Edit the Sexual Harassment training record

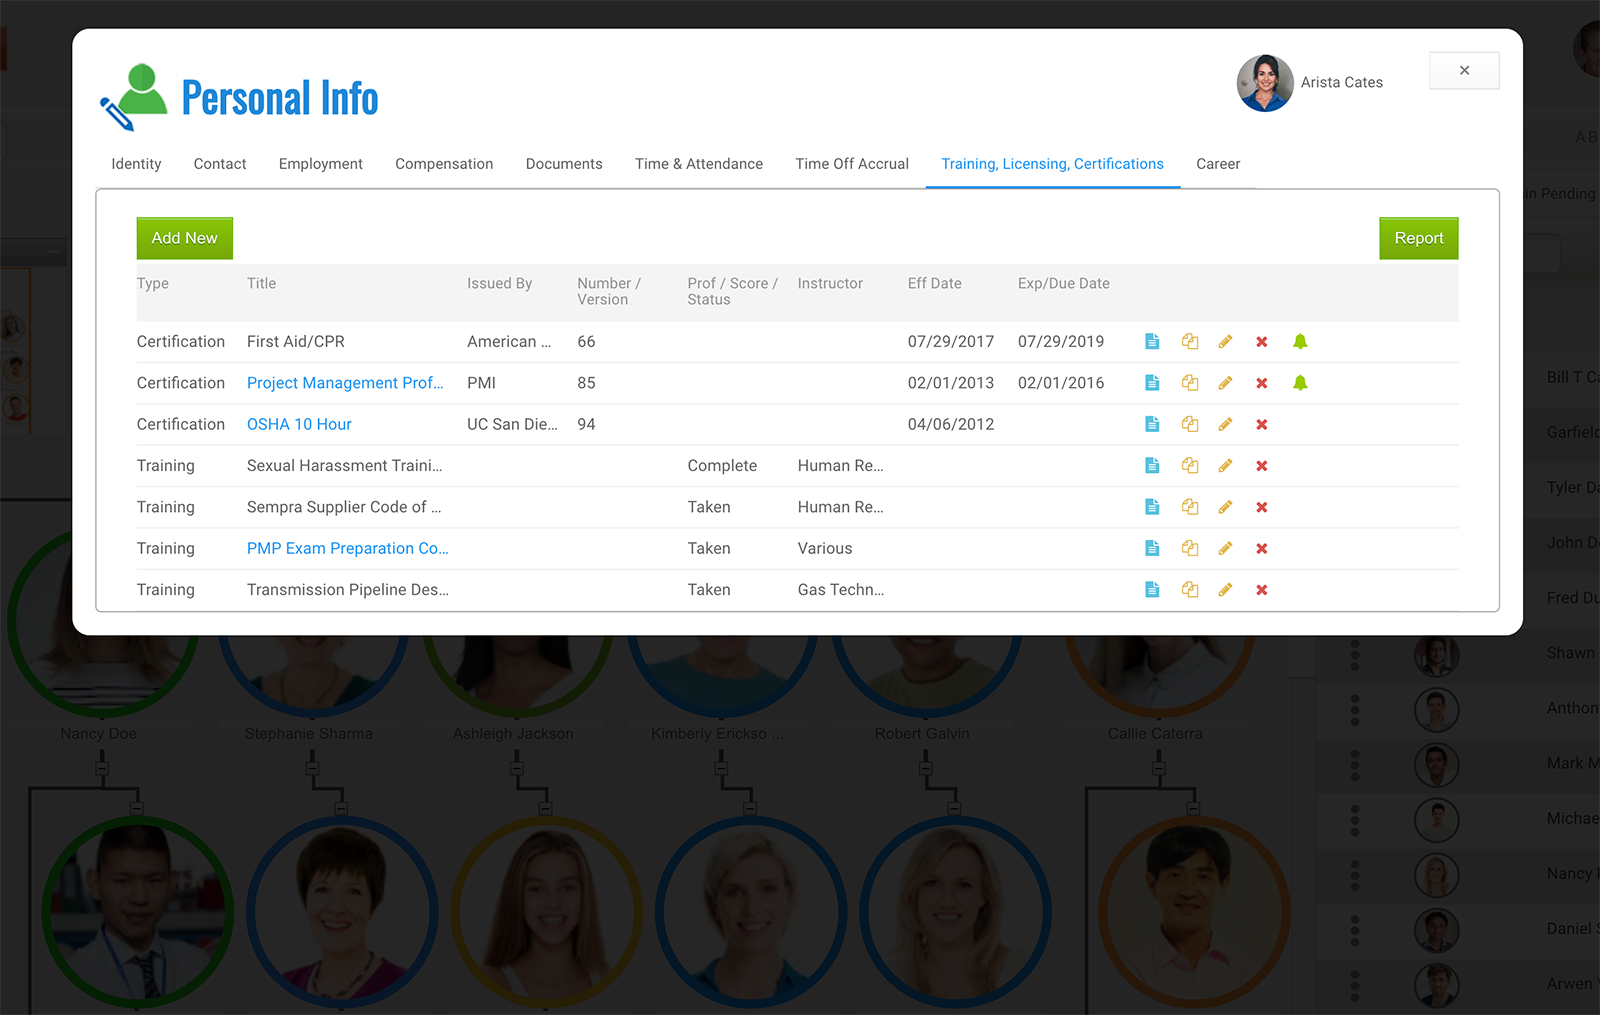[1225, 466]
